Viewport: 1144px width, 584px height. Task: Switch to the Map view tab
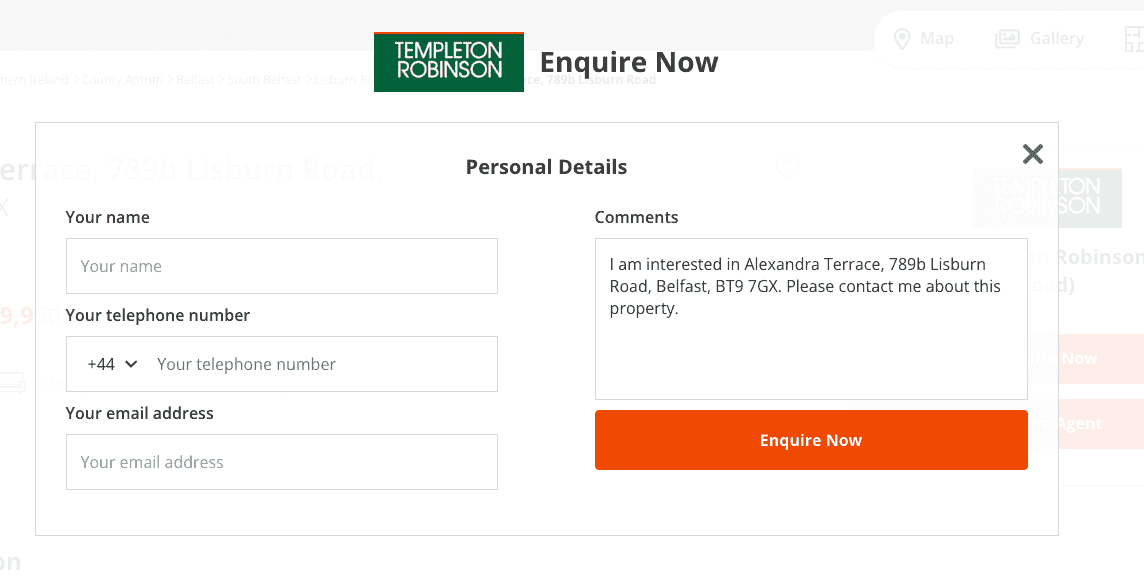(923, 39)
